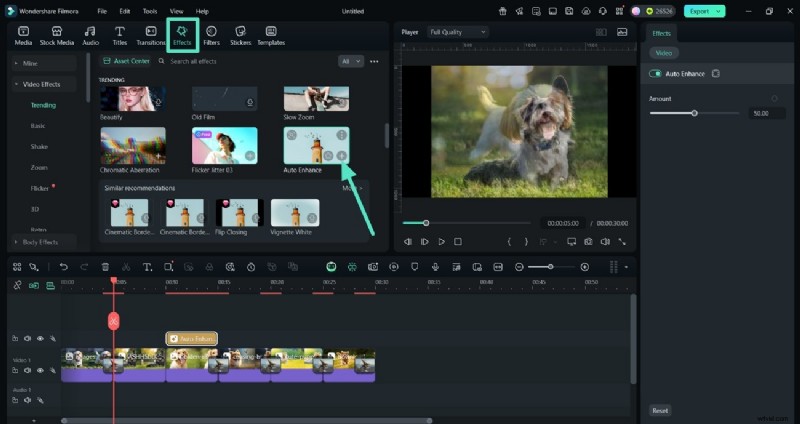
Task: Click the Delete trash icon in timeline toolbar
Action: [x=105, y=267]
